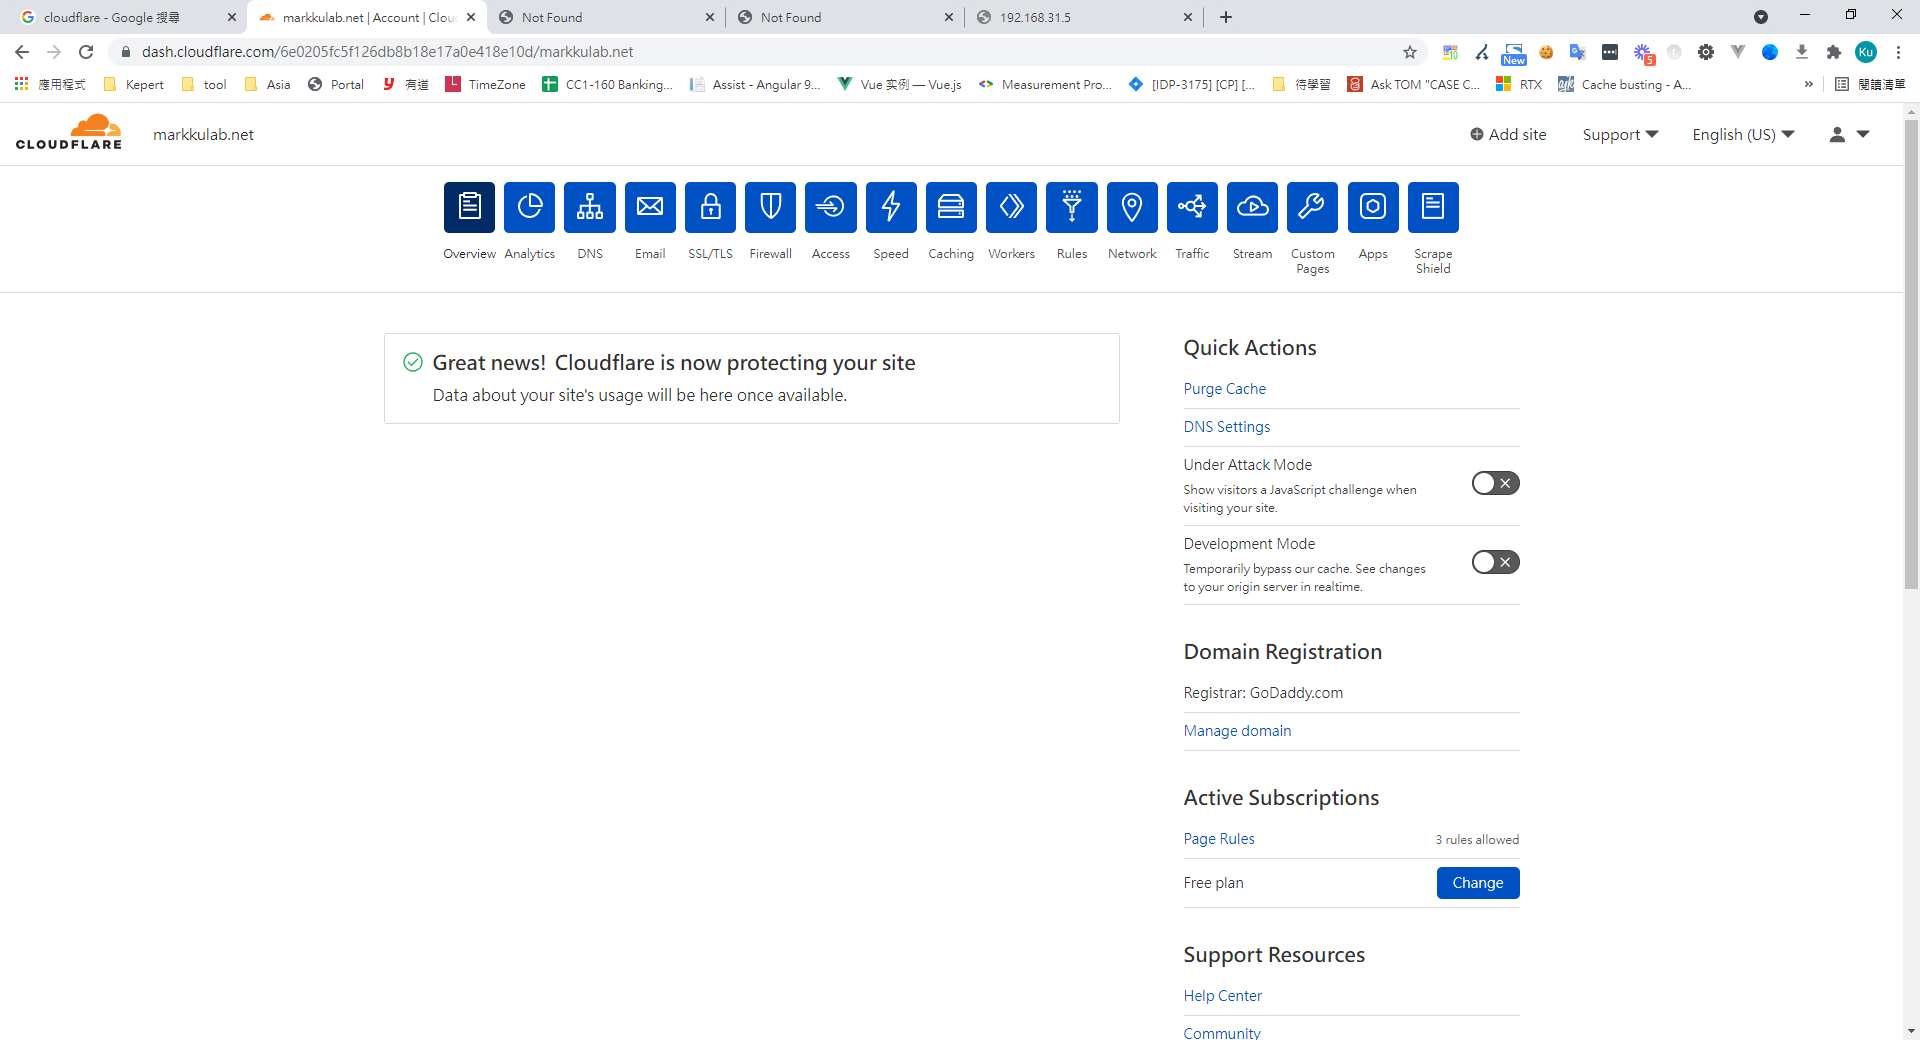Screen dimensions: 1920x1040
Task: Click the Purge Cache link
Action: point(1224,389)
